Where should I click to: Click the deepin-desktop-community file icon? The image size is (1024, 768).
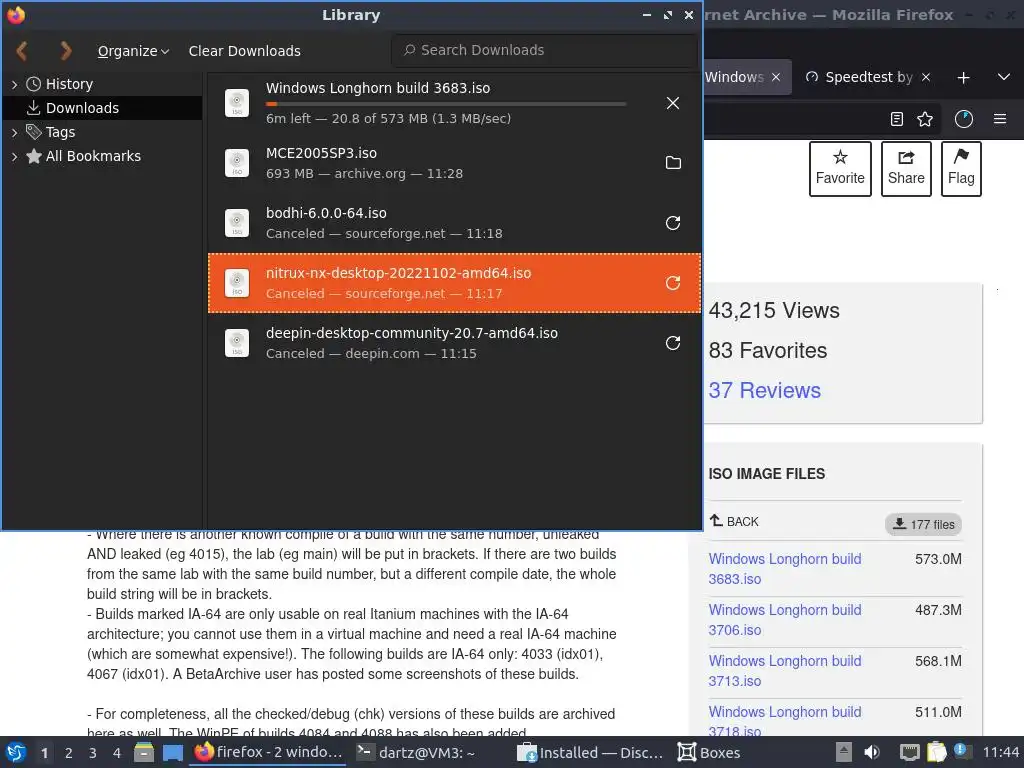coord(237,343)
